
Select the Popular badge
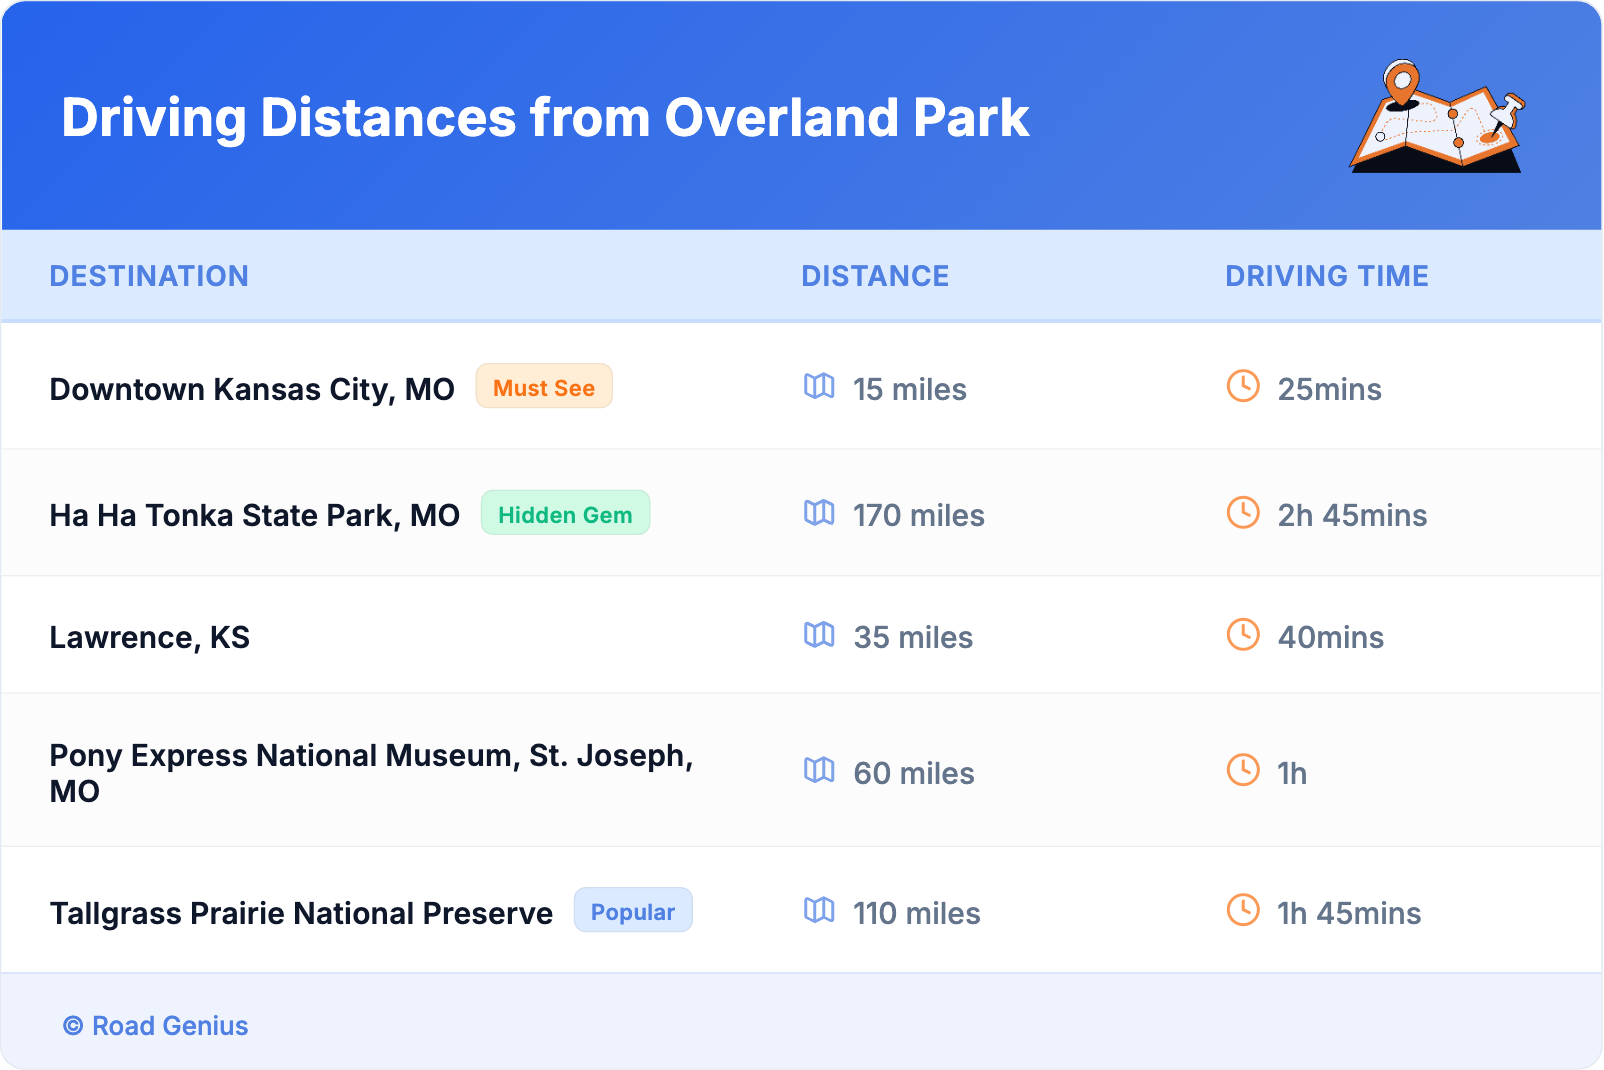(632, 911)
